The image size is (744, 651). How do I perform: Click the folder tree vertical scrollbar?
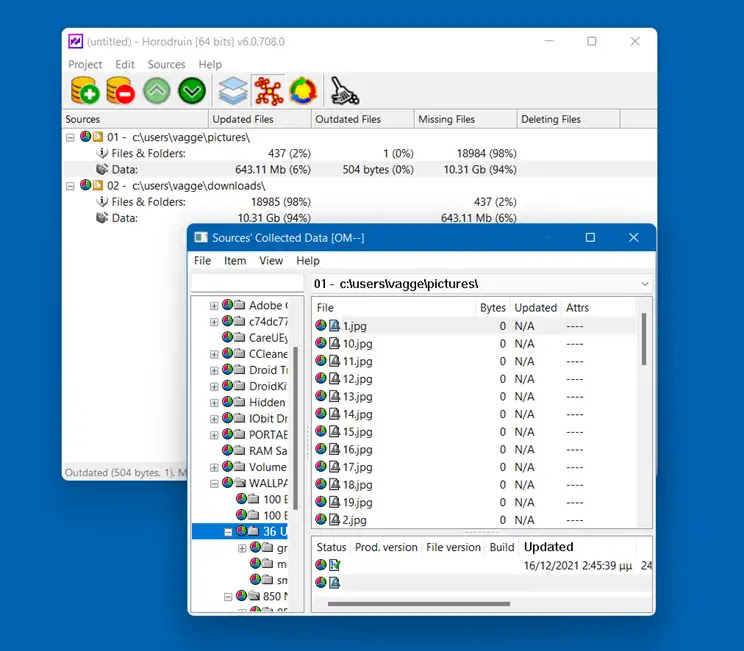coord(296,427)
